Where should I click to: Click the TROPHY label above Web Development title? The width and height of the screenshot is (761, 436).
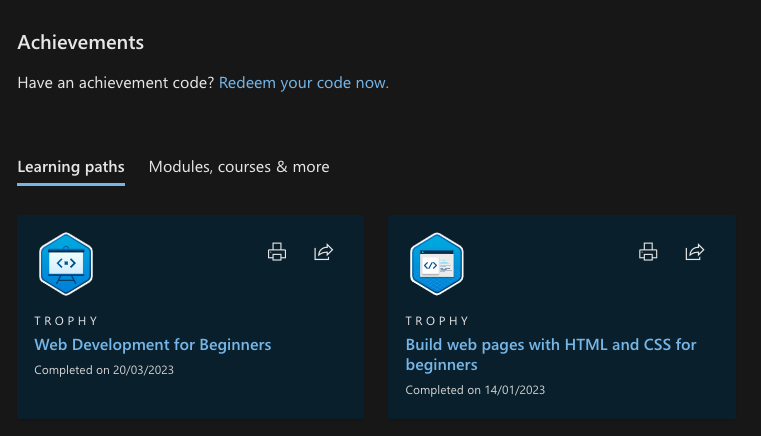pos(66,321)
